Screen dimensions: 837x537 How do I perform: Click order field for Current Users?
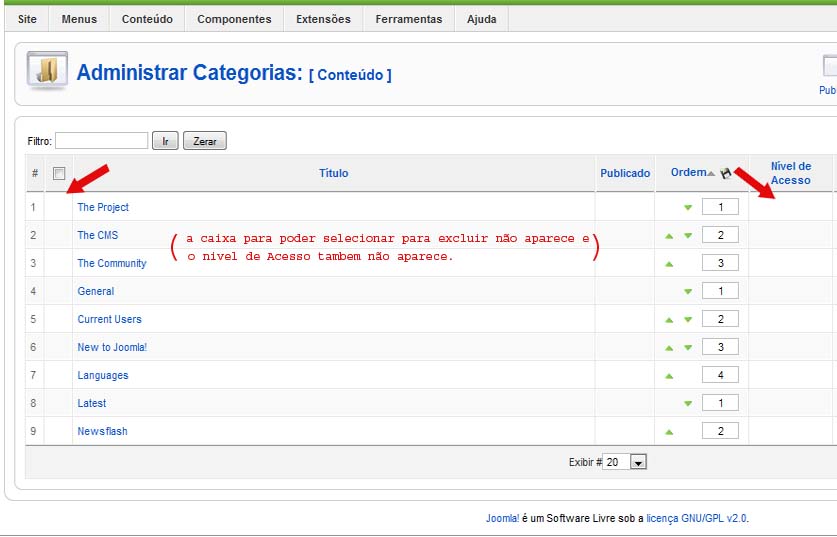720,319
